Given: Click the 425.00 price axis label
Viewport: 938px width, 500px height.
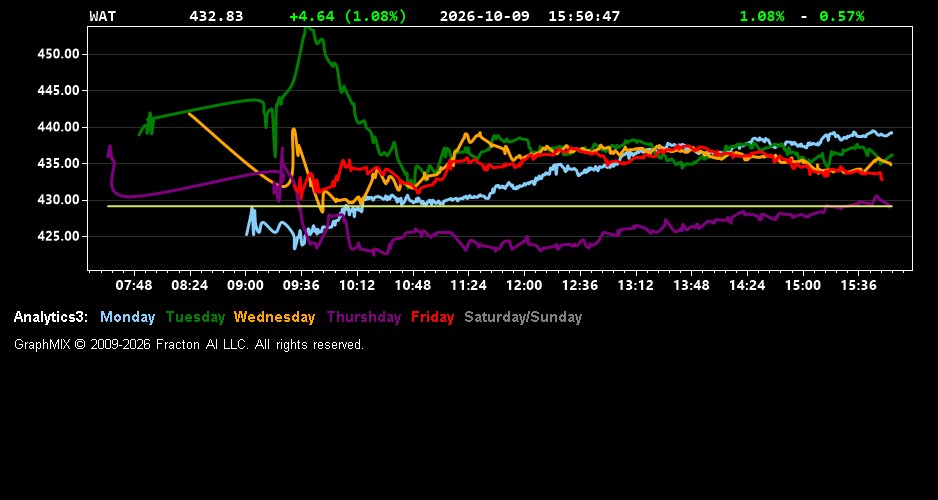Looking at the screenshot, I should tap(59, 237).
